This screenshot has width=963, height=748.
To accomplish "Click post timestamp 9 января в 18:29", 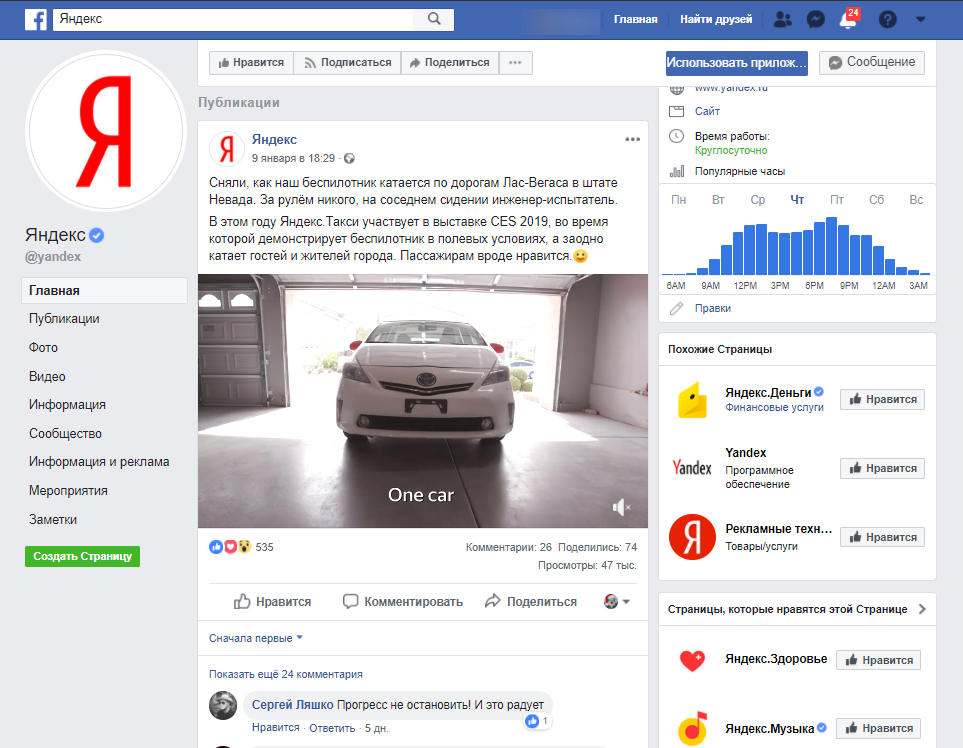I will coord(293,158).
